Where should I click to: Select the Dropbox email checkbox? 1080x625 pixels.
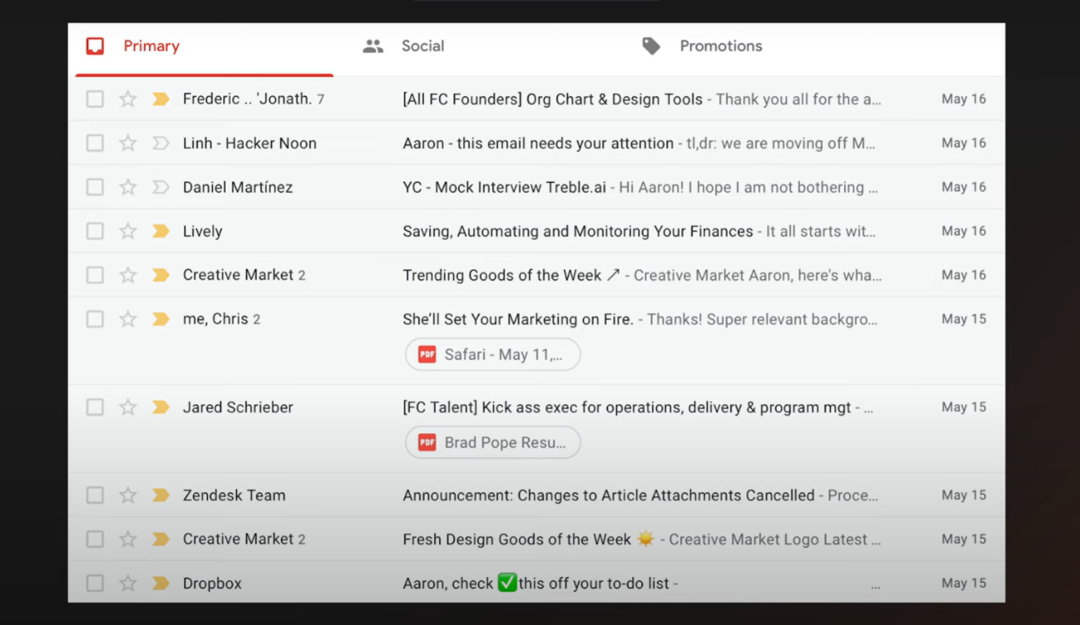pyautogui.click(x=95, y=583)
